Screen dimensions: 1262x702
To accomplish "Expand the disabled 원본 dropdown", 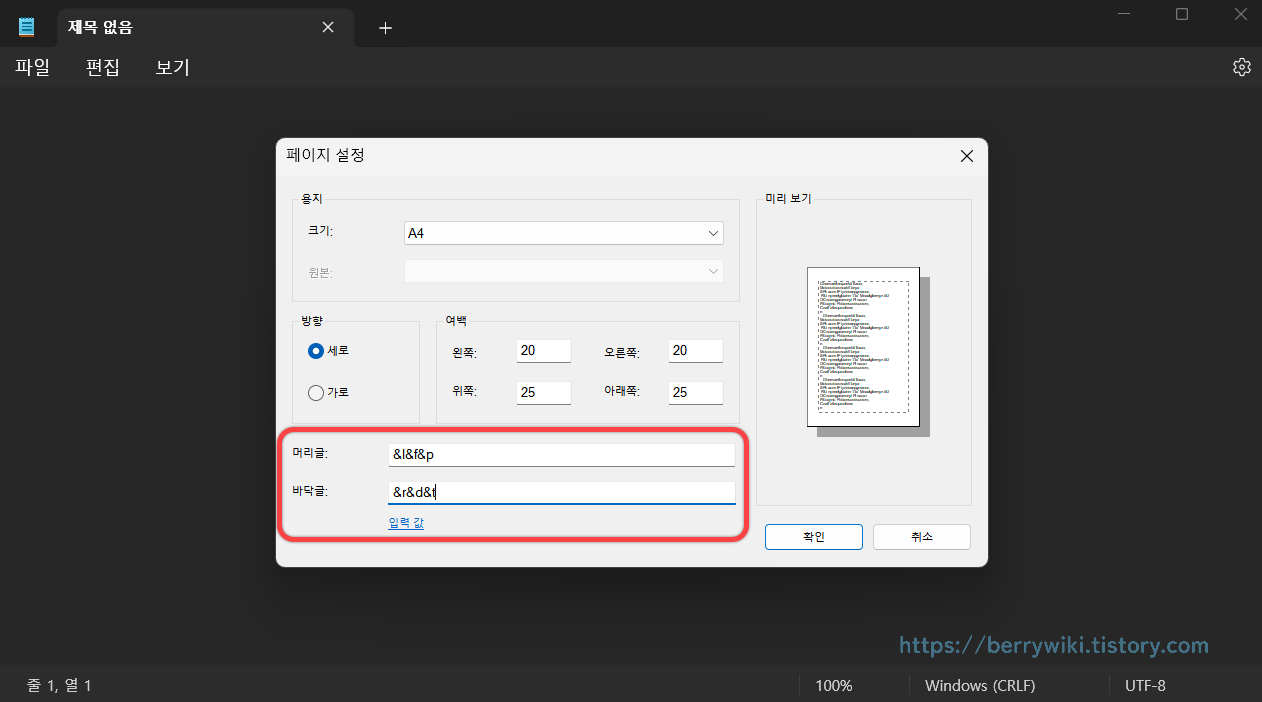I will click(563, 271).
